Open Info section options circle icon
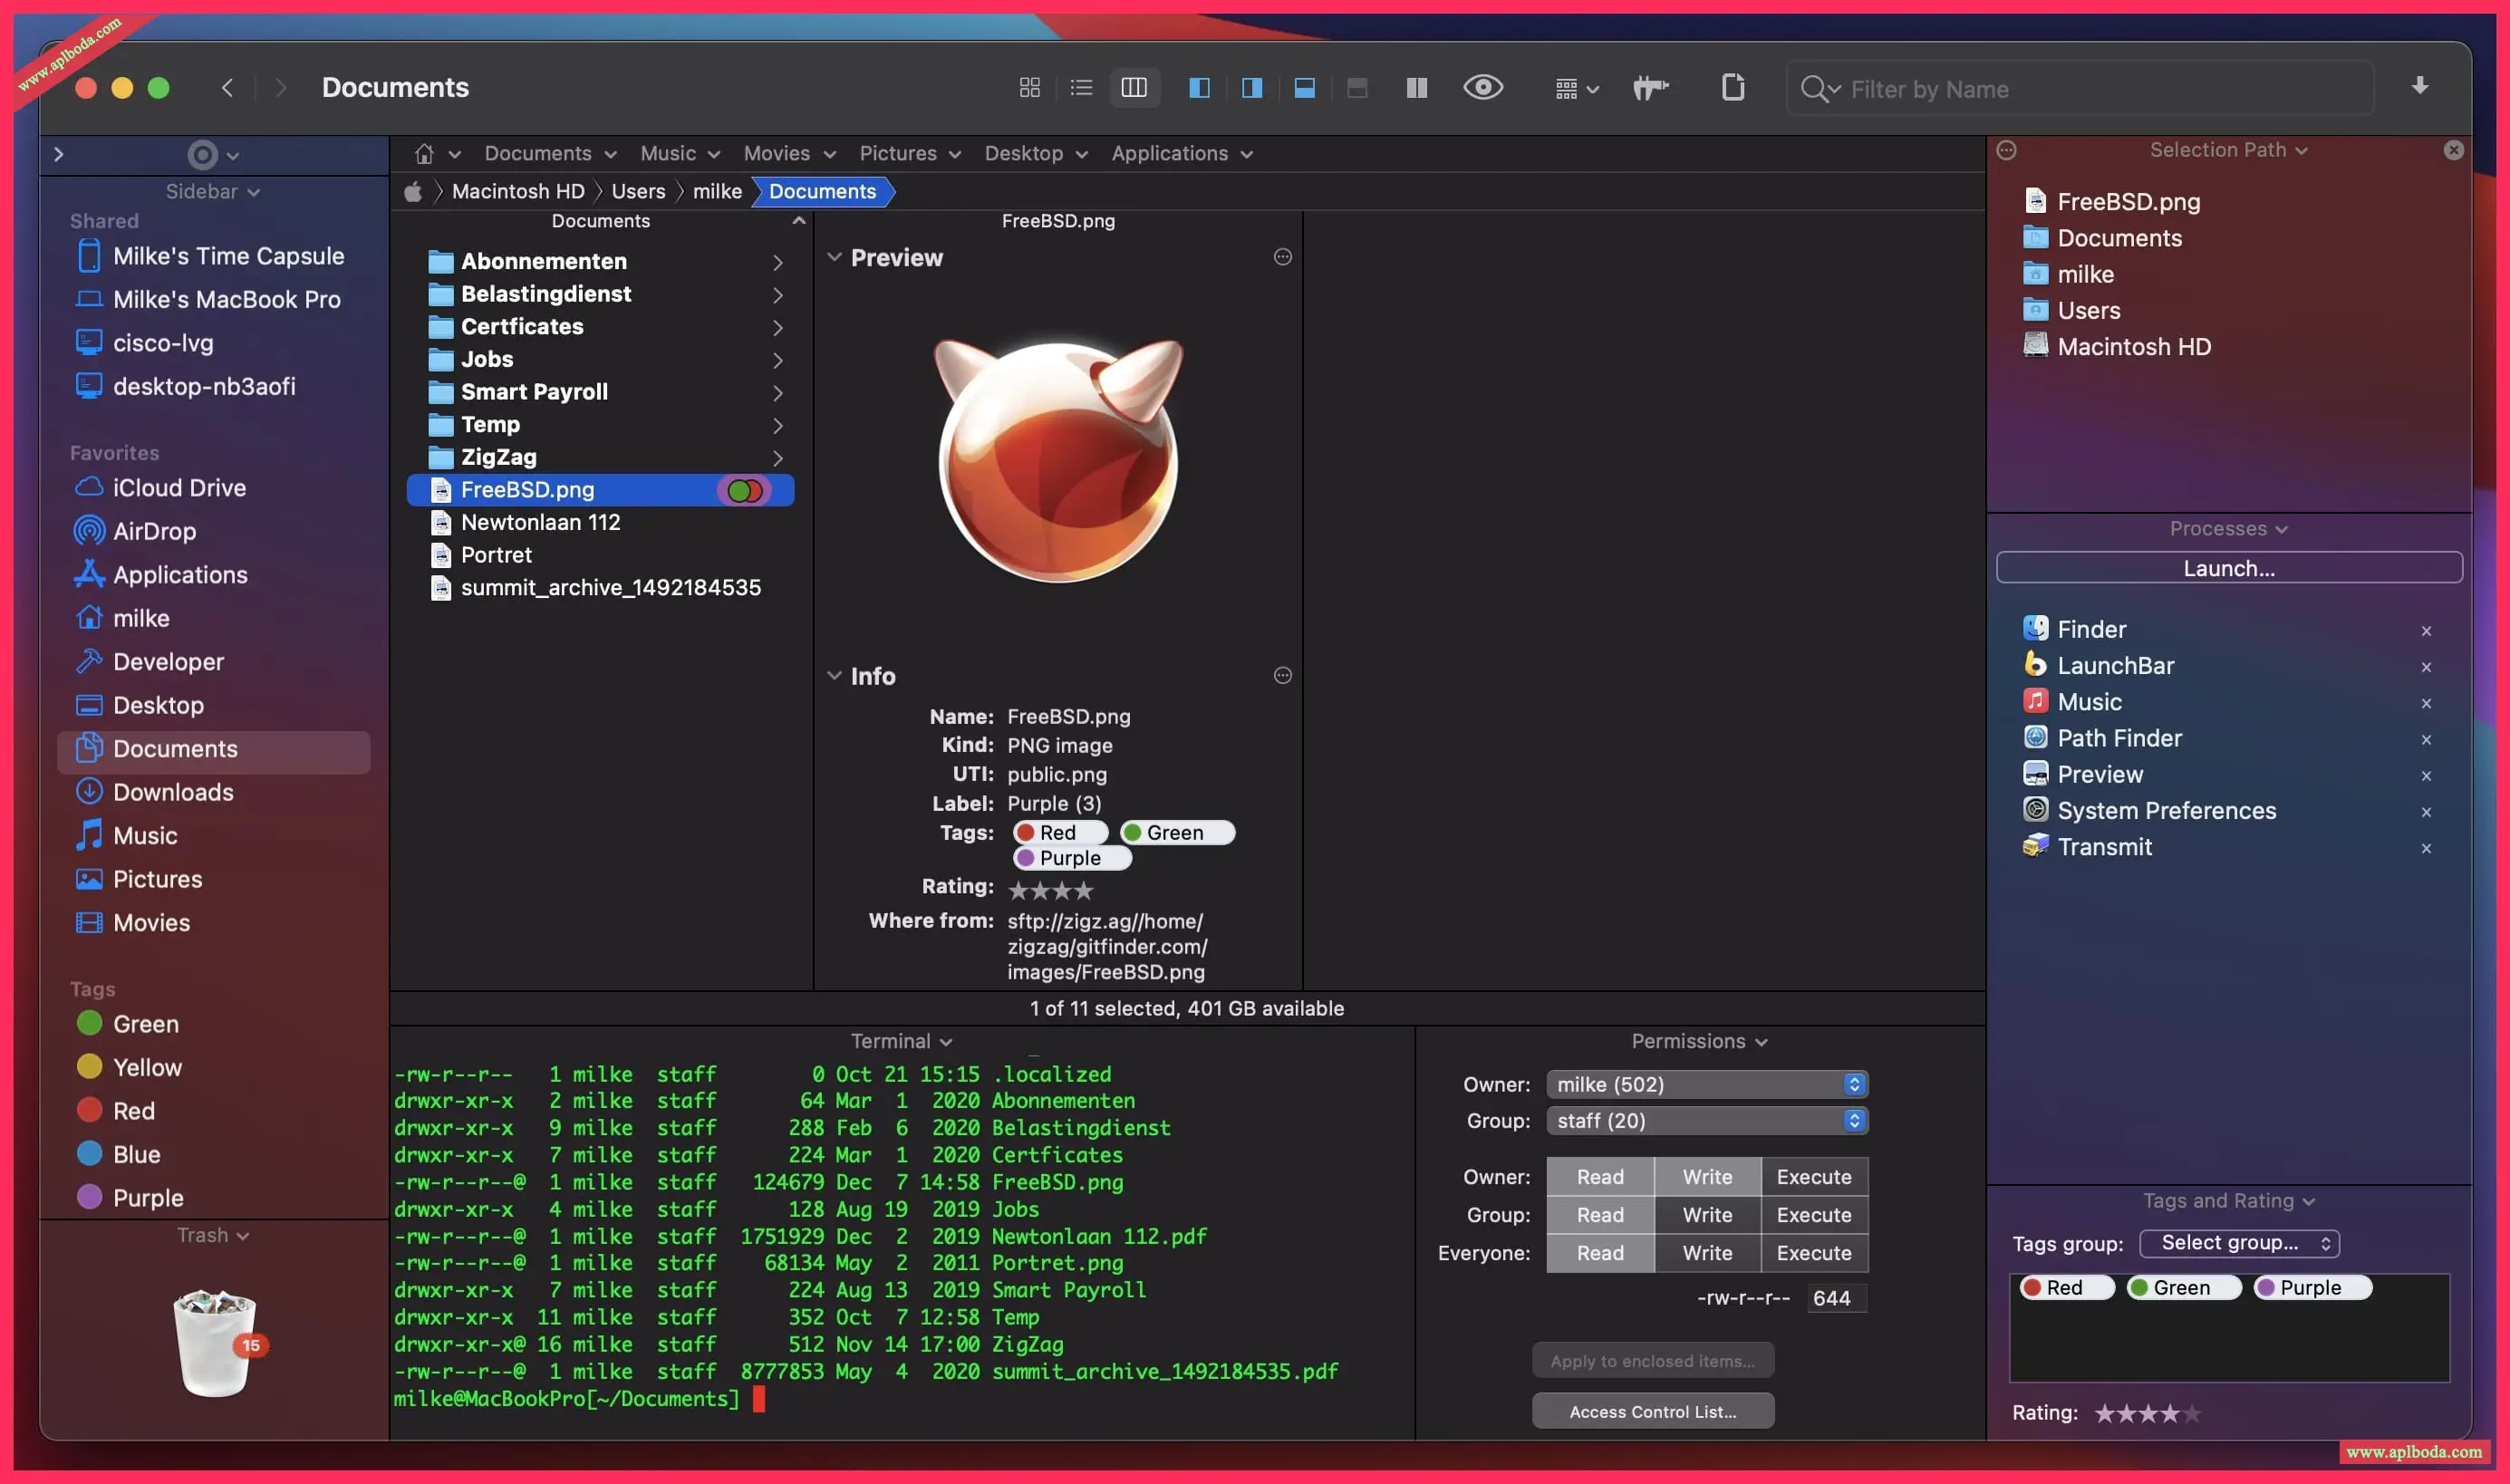Viewport: 2510px width, 1484px height. 1282,676
